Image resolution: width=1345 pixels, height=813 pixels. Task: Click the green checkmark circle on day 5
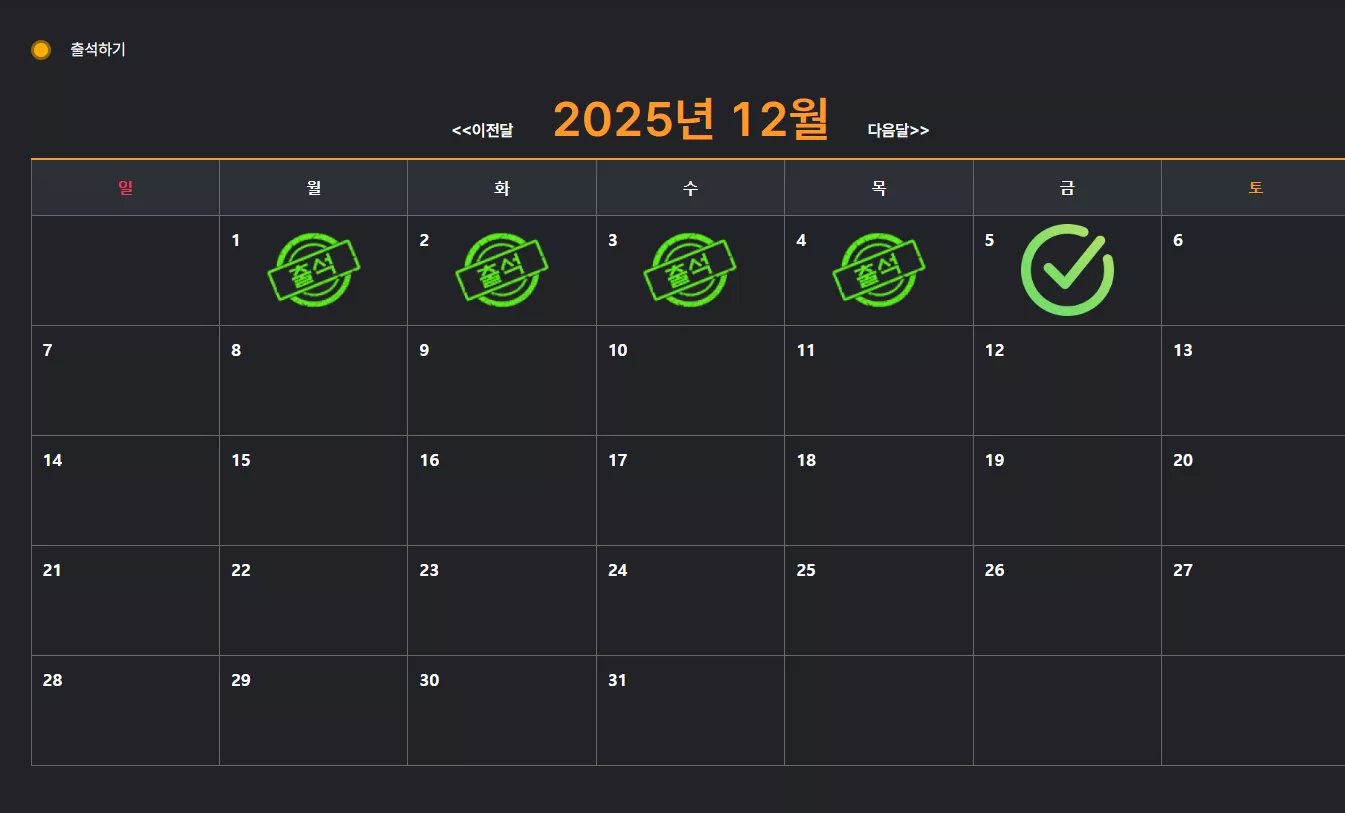tap(1067, 270)
